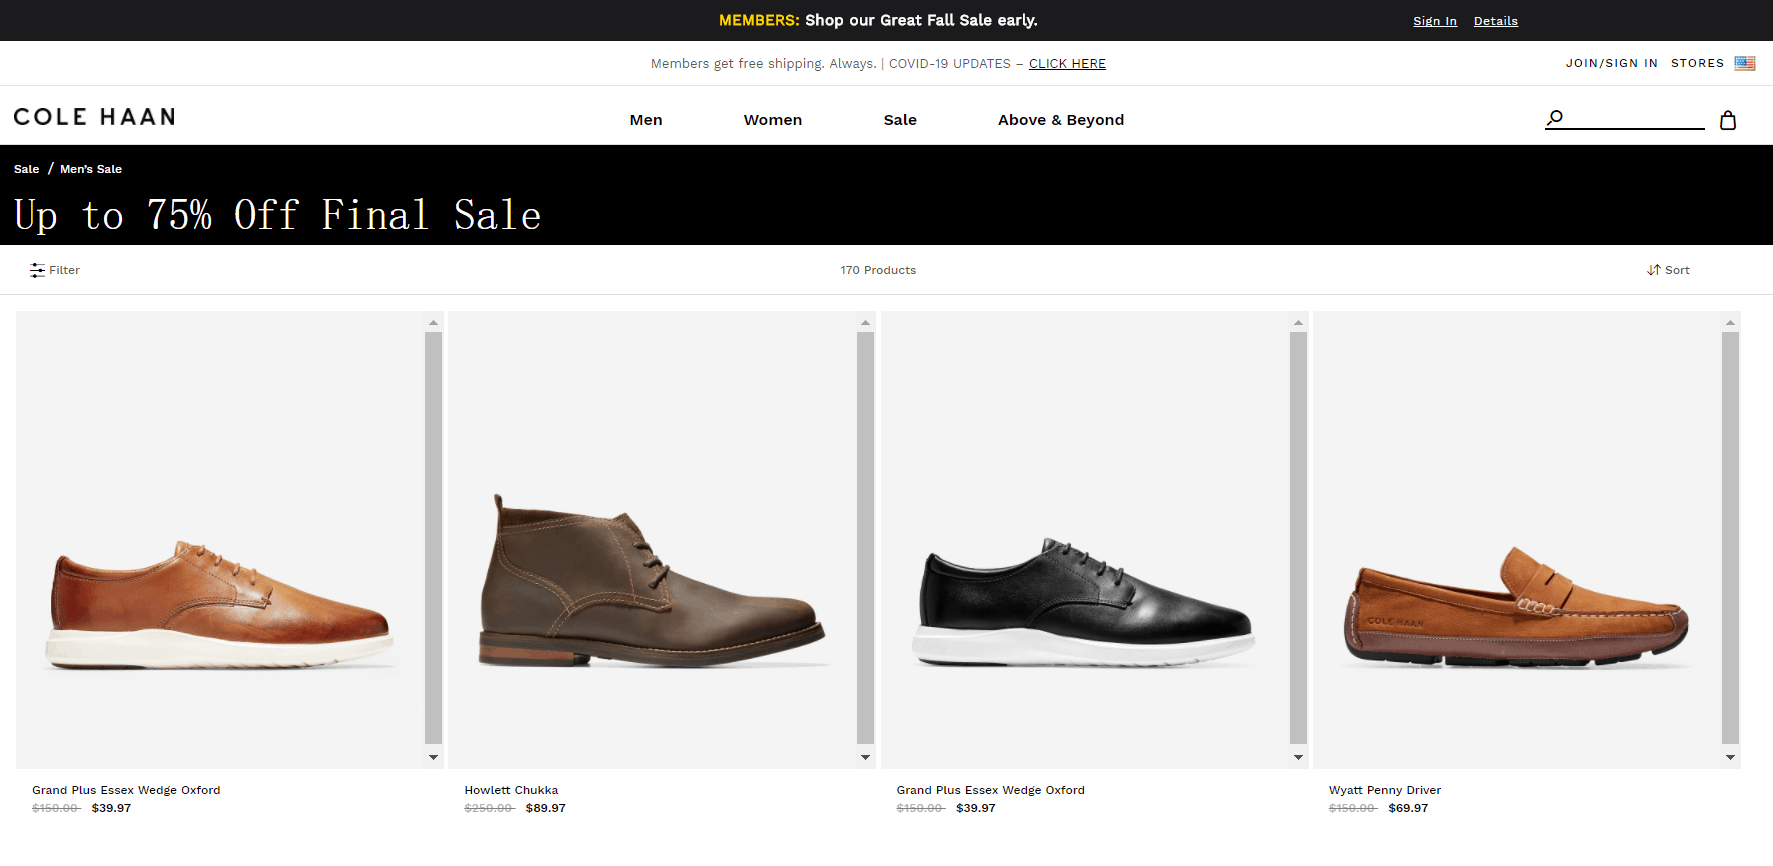Screen dimensions: 1773x866
Task: Click the scrollbar on the black Essex Oxford image
Action: tap(1298, 540)
